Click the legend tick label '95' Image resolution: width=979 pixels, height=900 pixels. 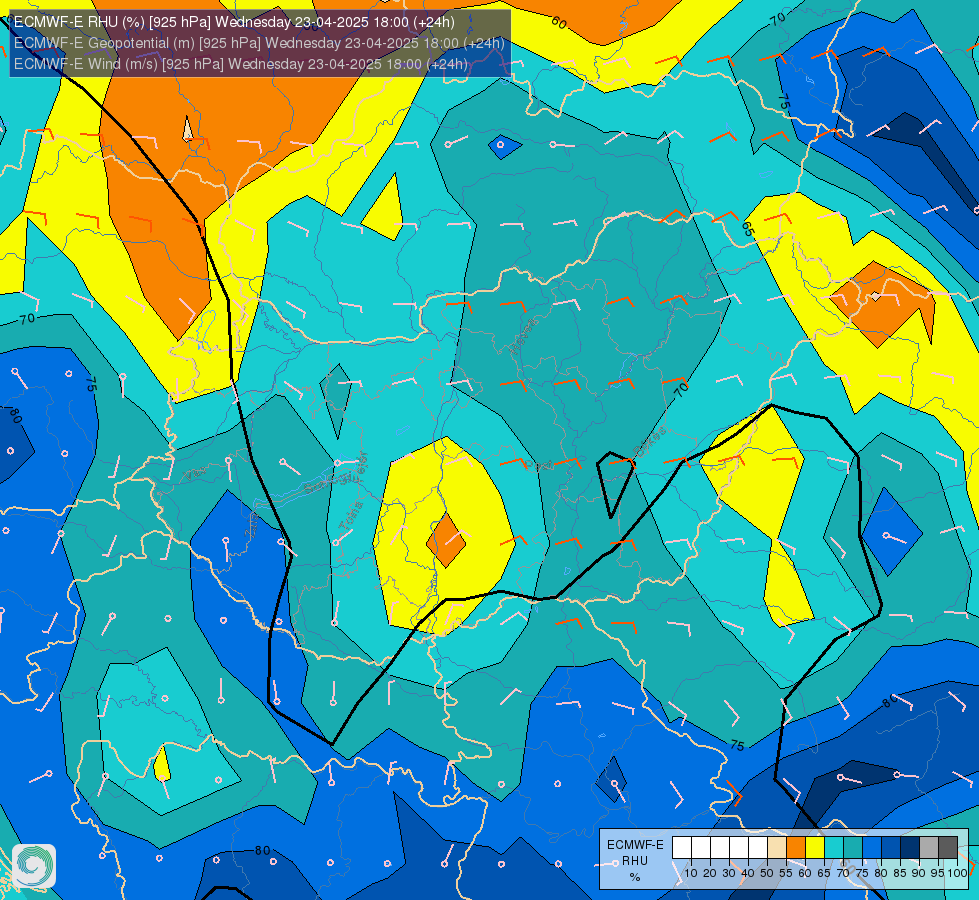[x=938, y=873]
